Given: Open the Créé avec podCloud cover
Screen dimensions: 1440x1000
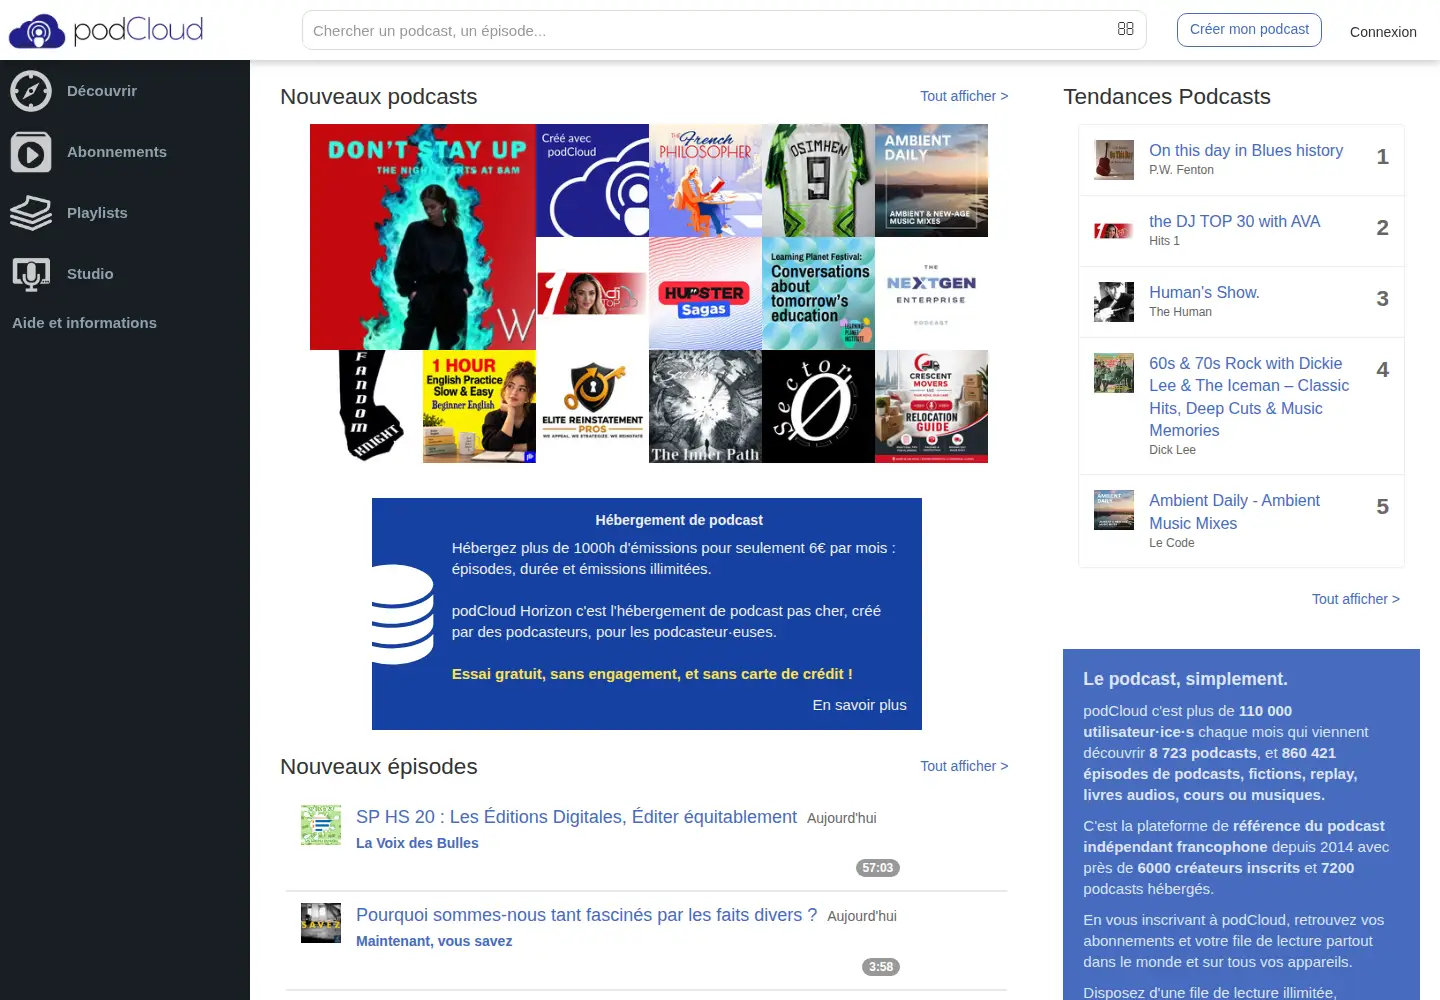Looking at the screenshot, I should [x=592, y=180].
